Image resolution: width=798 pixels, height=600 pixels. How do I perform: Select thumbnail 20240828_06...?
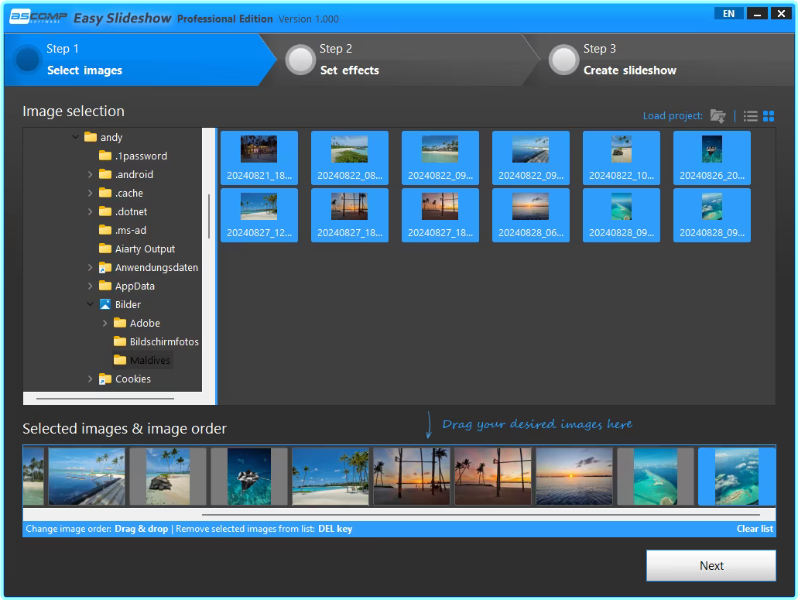click(531, 215)
